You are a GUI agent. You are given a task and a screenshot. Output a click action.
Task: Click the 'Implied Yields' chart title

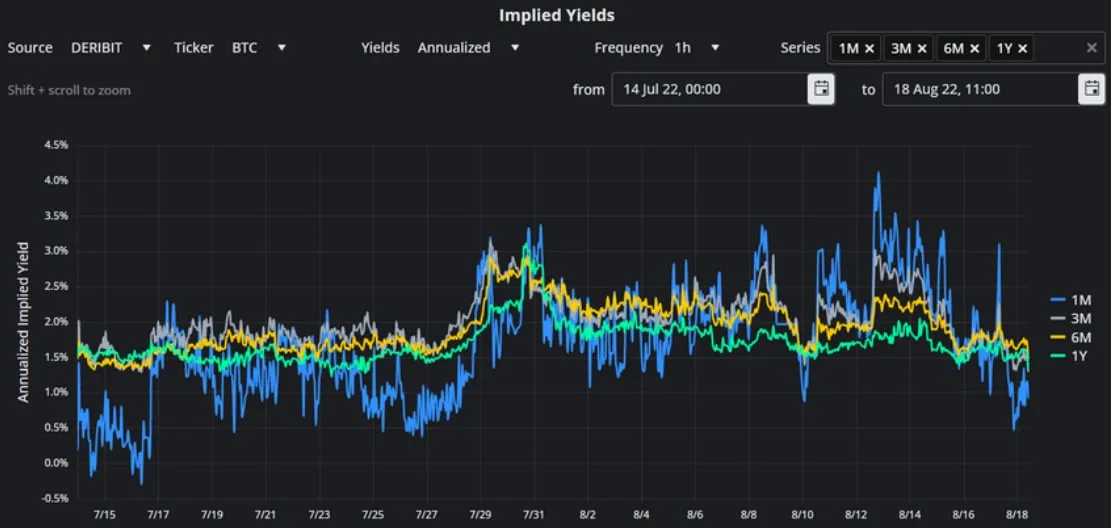(557, 15)
